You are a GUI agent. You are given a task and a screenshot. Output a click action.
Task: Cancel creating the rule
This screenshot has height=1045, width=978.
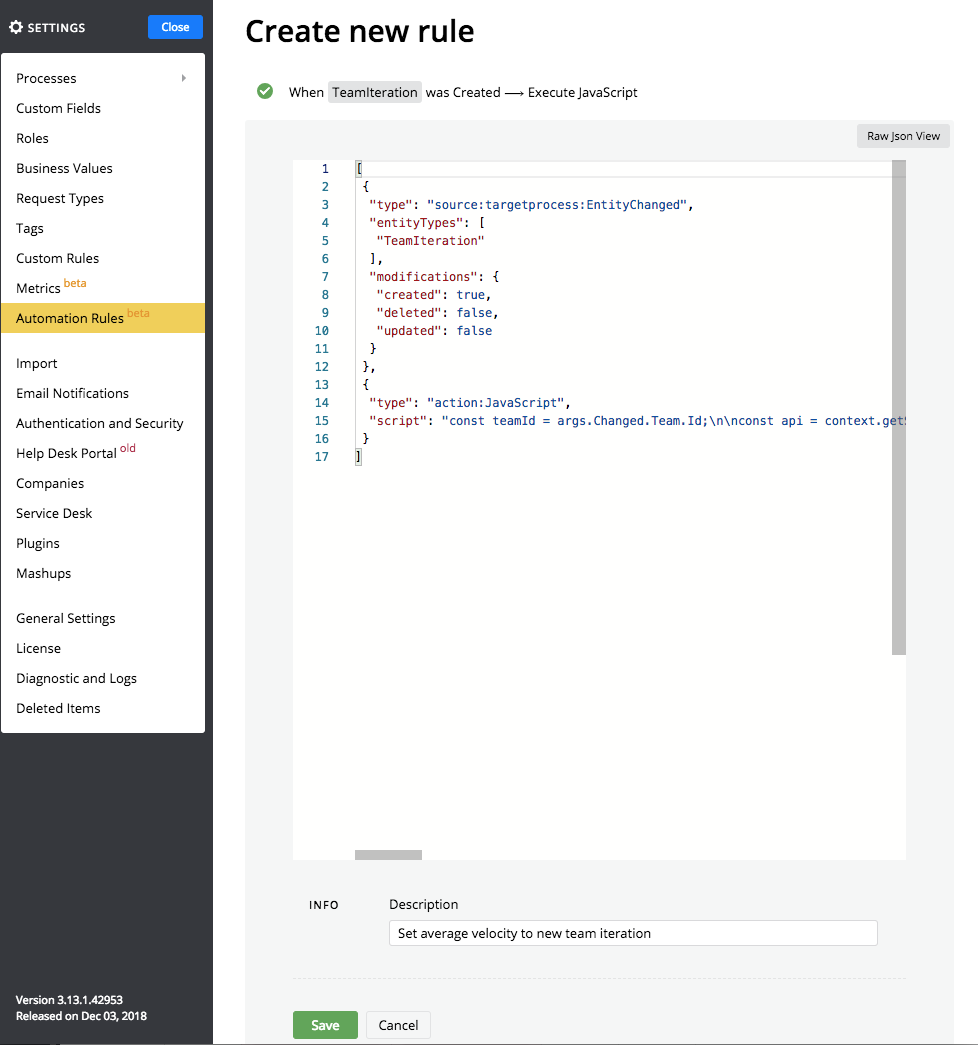pos(398,1025)
